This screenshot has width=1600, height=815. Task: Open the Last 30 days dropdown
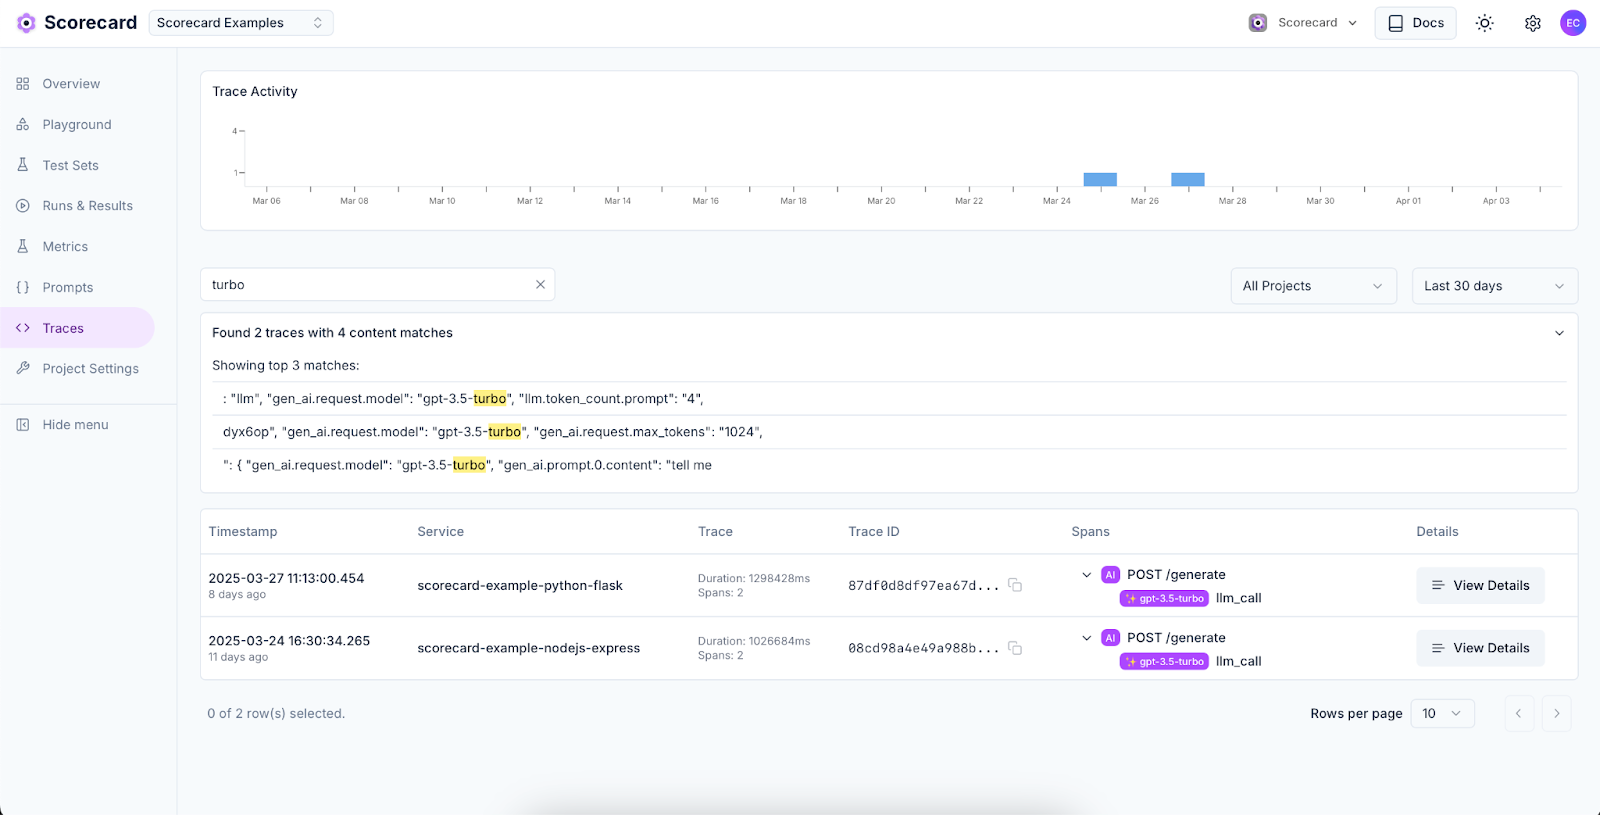point(1494,286)
